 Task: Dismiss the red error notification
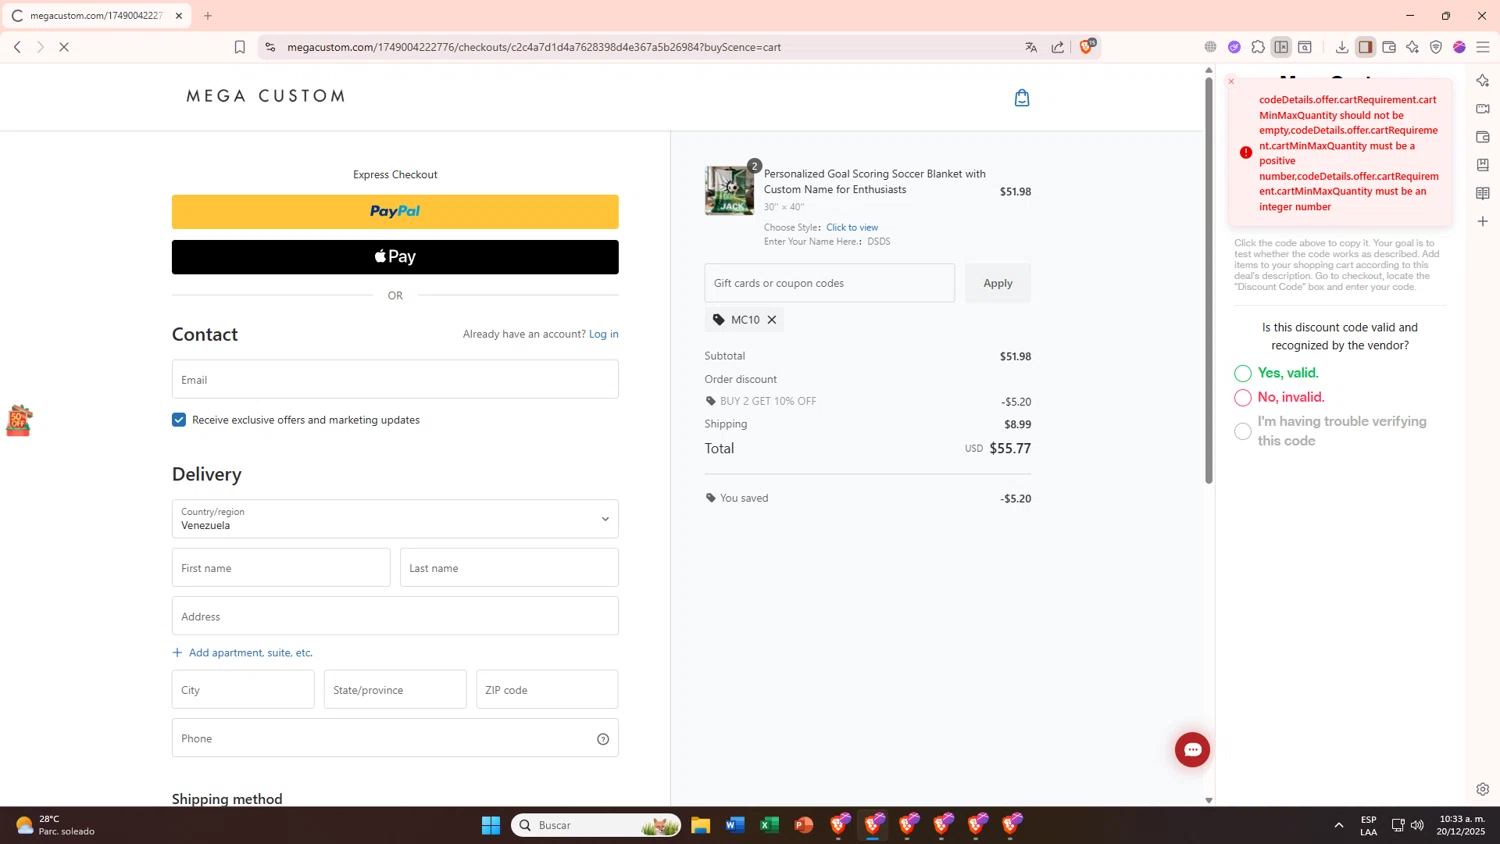coord(1231,82)
